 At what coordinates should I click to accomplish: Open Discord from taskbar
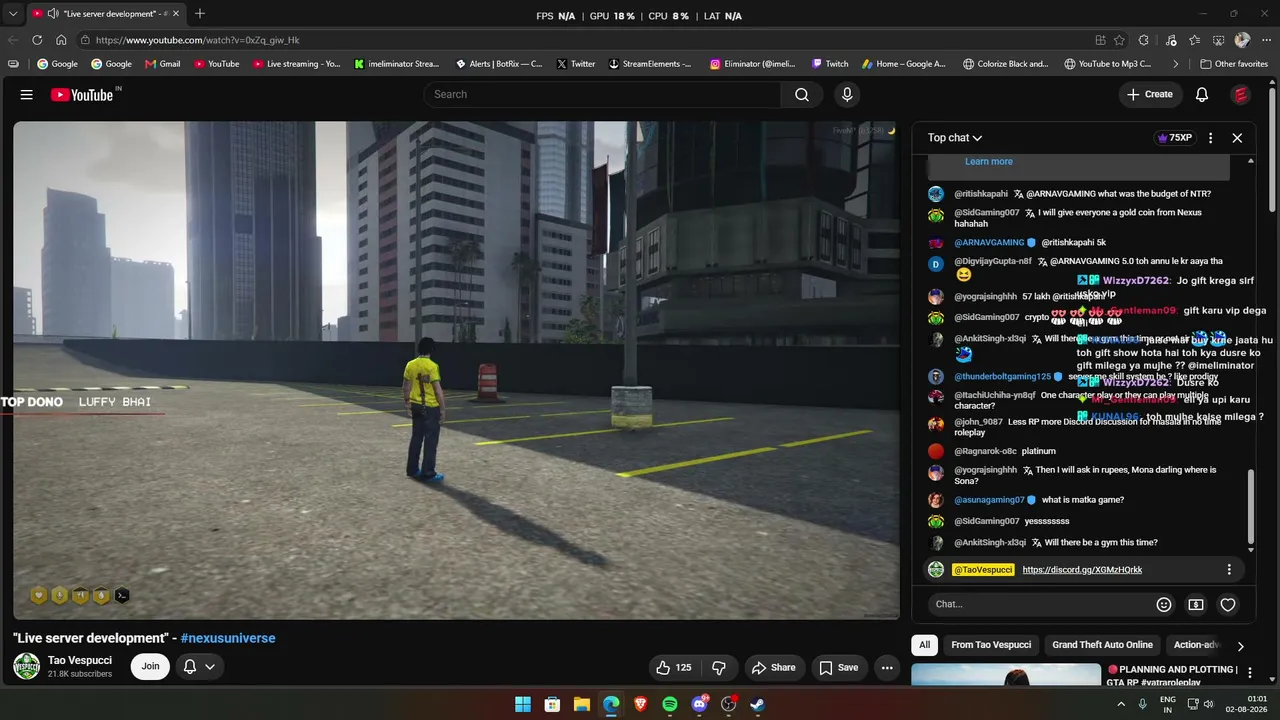[700, 704]
